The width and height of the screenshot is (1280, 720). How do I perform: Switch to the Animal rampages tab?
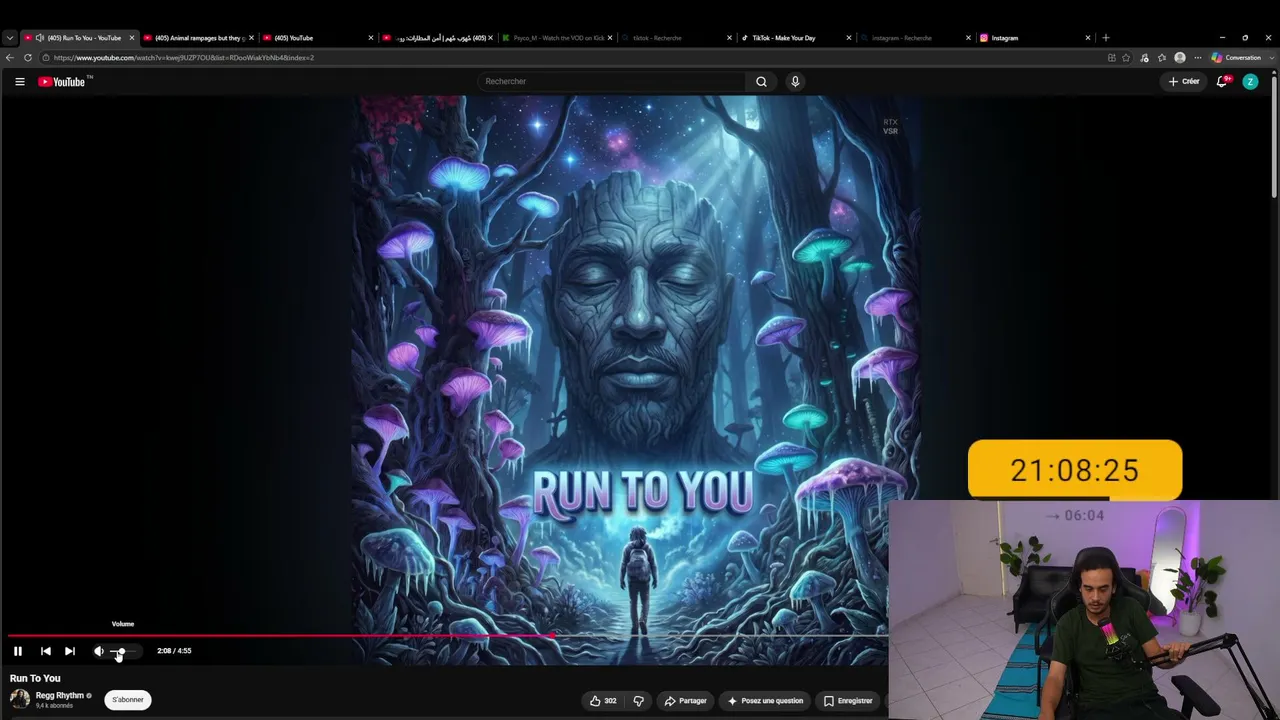(200, 38)
